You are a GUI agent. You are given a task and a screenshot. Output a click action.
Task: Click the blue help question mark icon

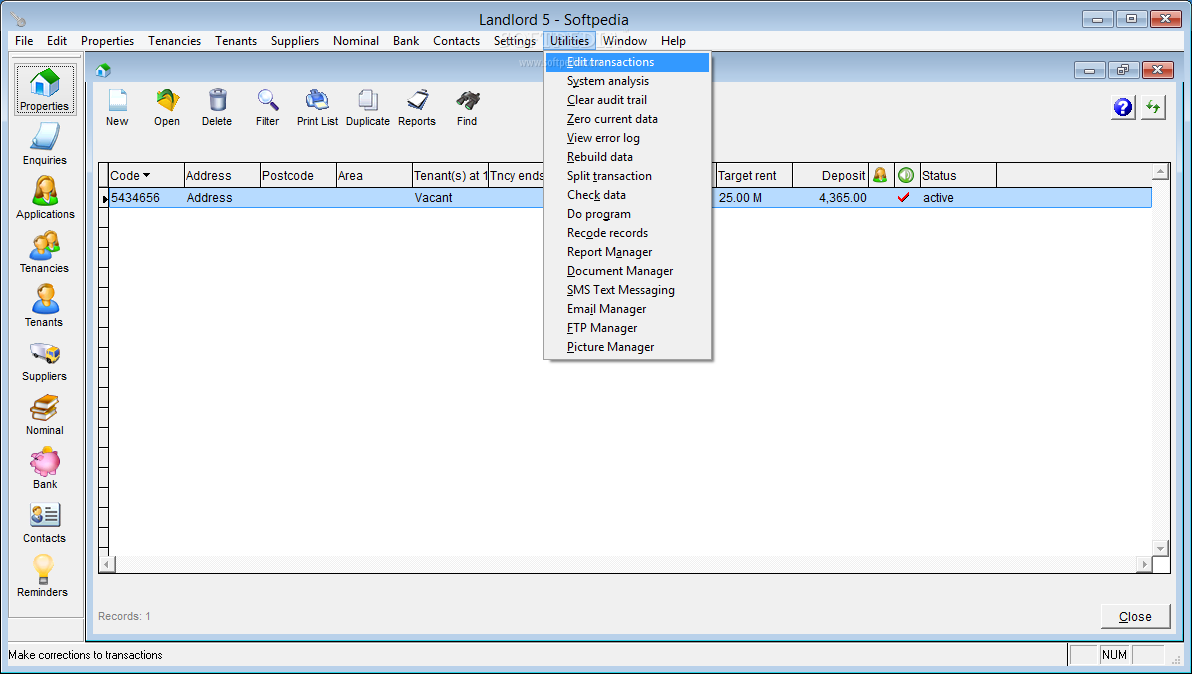1123,108
